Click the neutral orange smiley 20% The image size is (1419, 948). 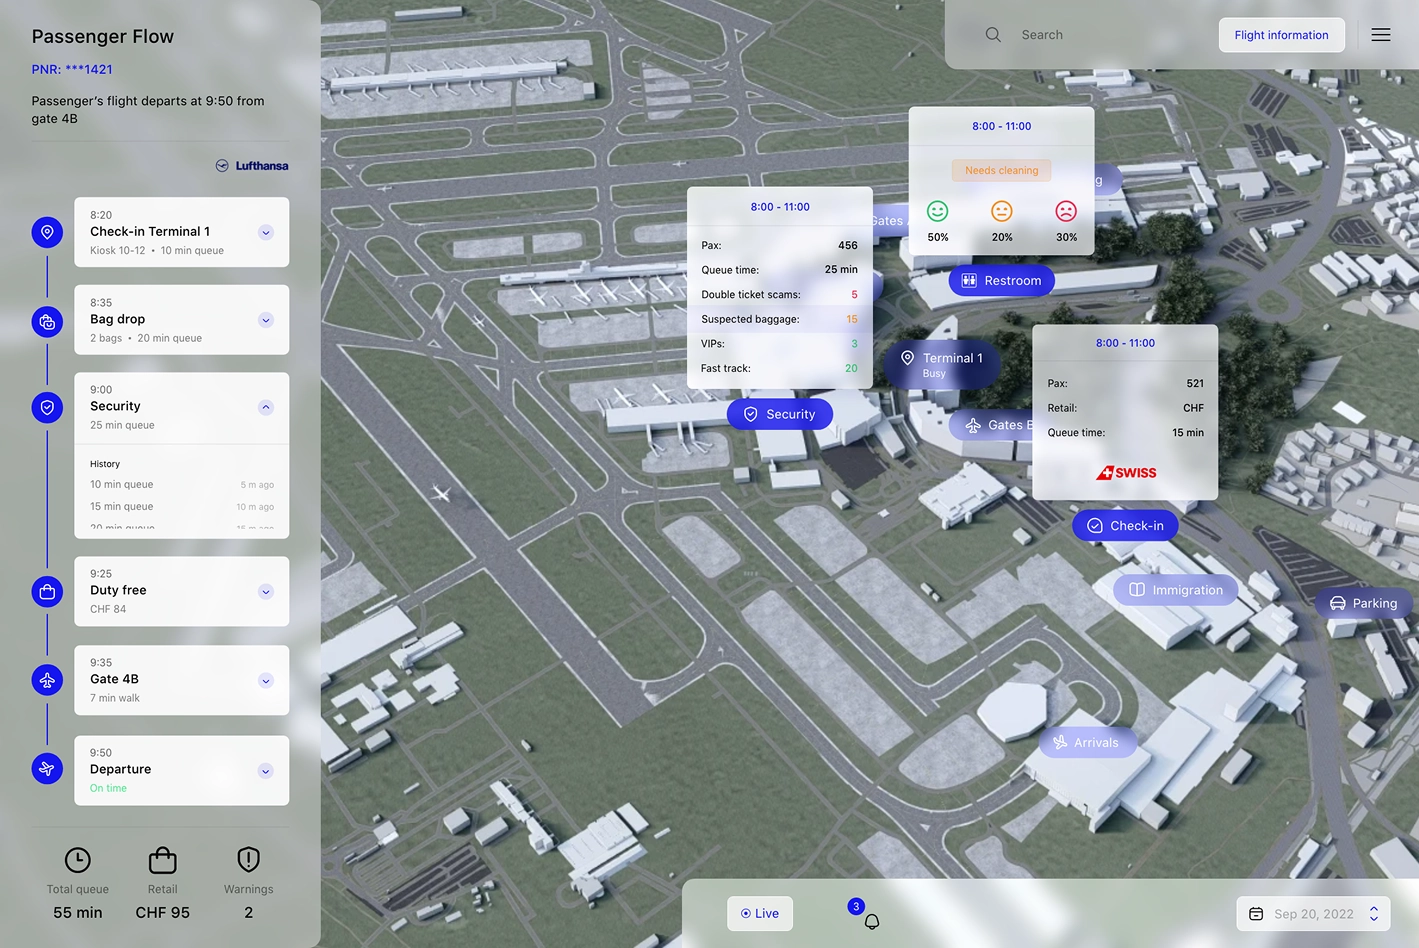pyautogui.click(x=1002, y=211)
